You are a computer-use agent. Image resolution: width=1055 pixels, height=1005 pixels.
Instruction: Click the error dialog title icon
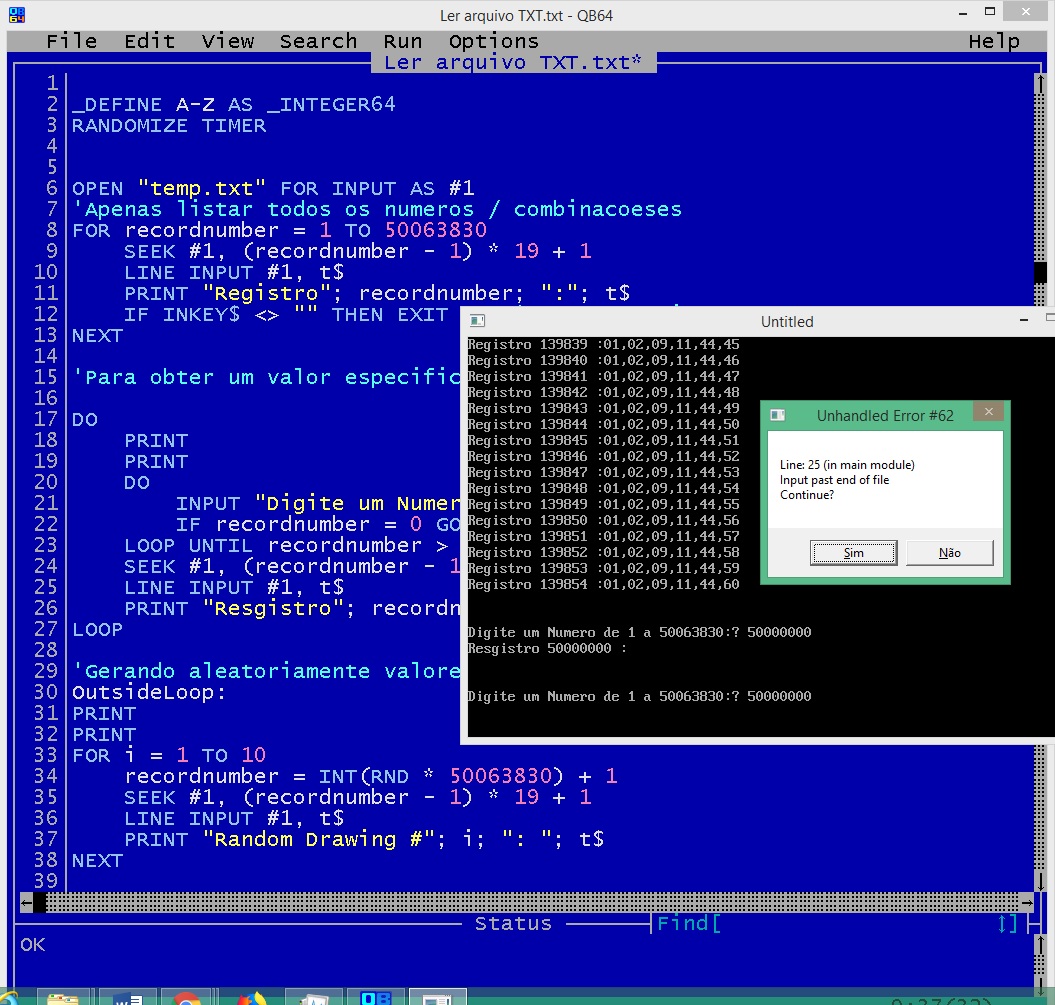point(778,415)
